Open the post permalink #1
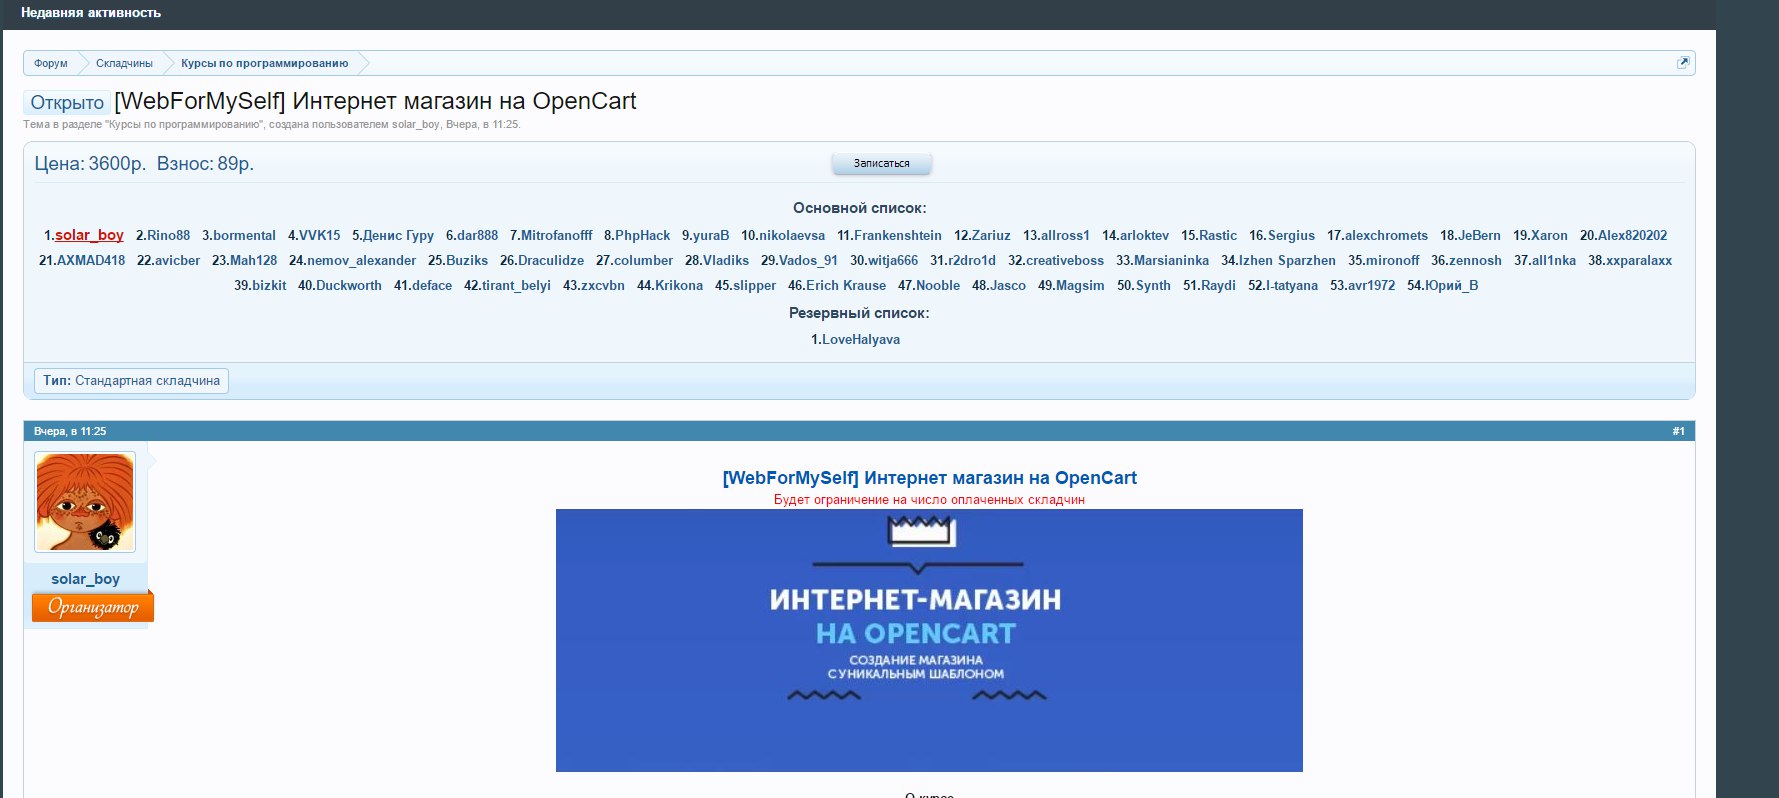The width and height of the screenshot is (1779, 798). pos(1678,431)
